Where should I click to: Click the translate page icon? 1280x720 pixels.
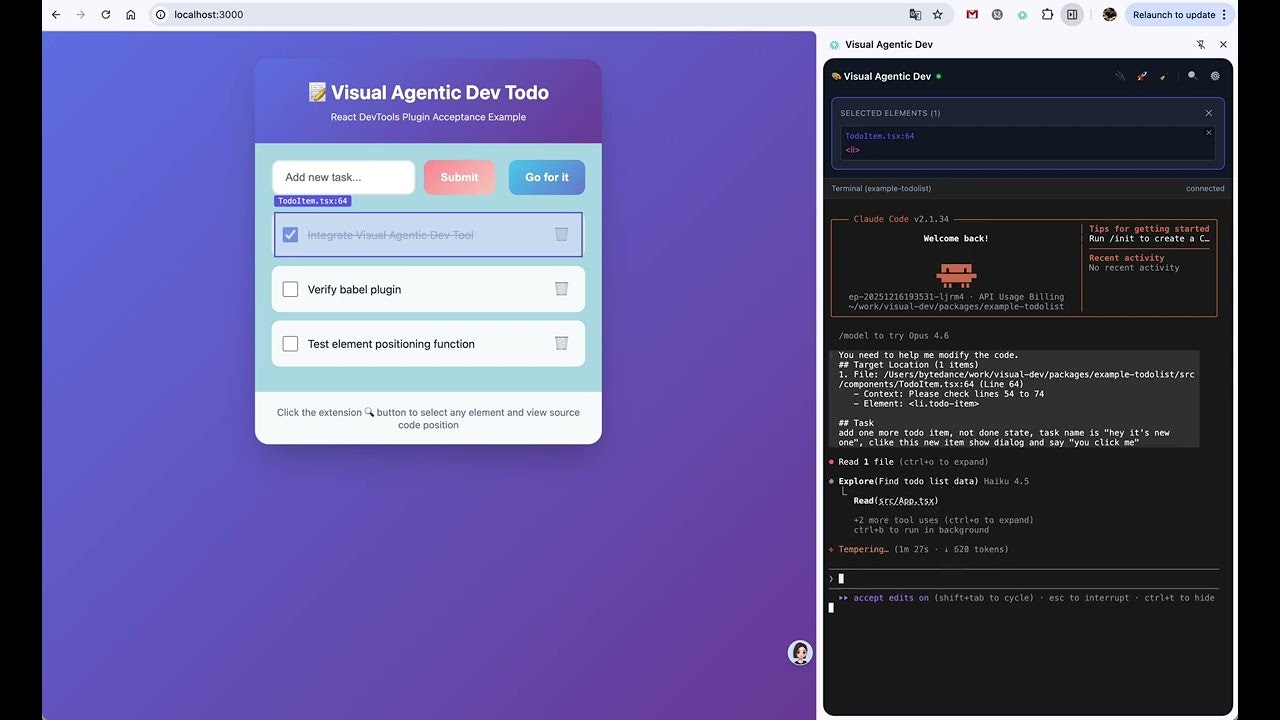914,15
